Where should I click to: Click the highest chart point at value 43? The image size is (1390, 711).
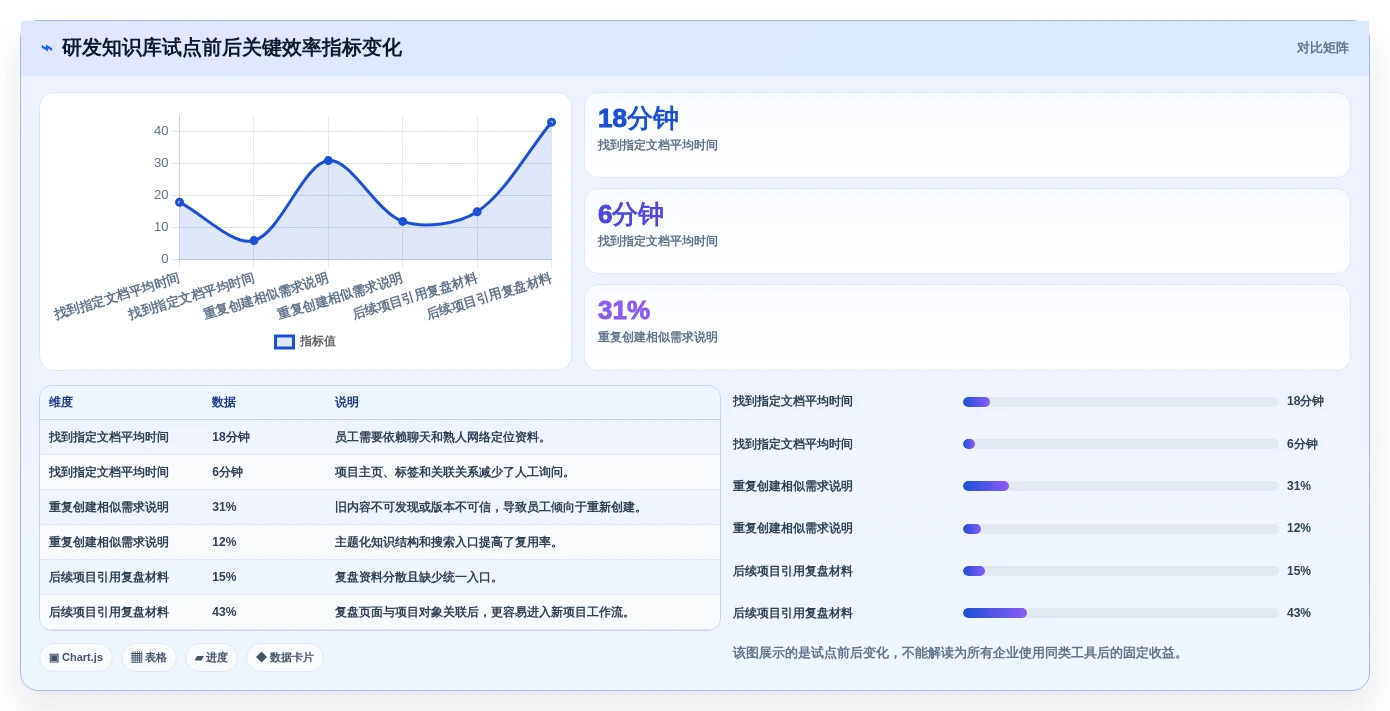click(x=551, y=122)
